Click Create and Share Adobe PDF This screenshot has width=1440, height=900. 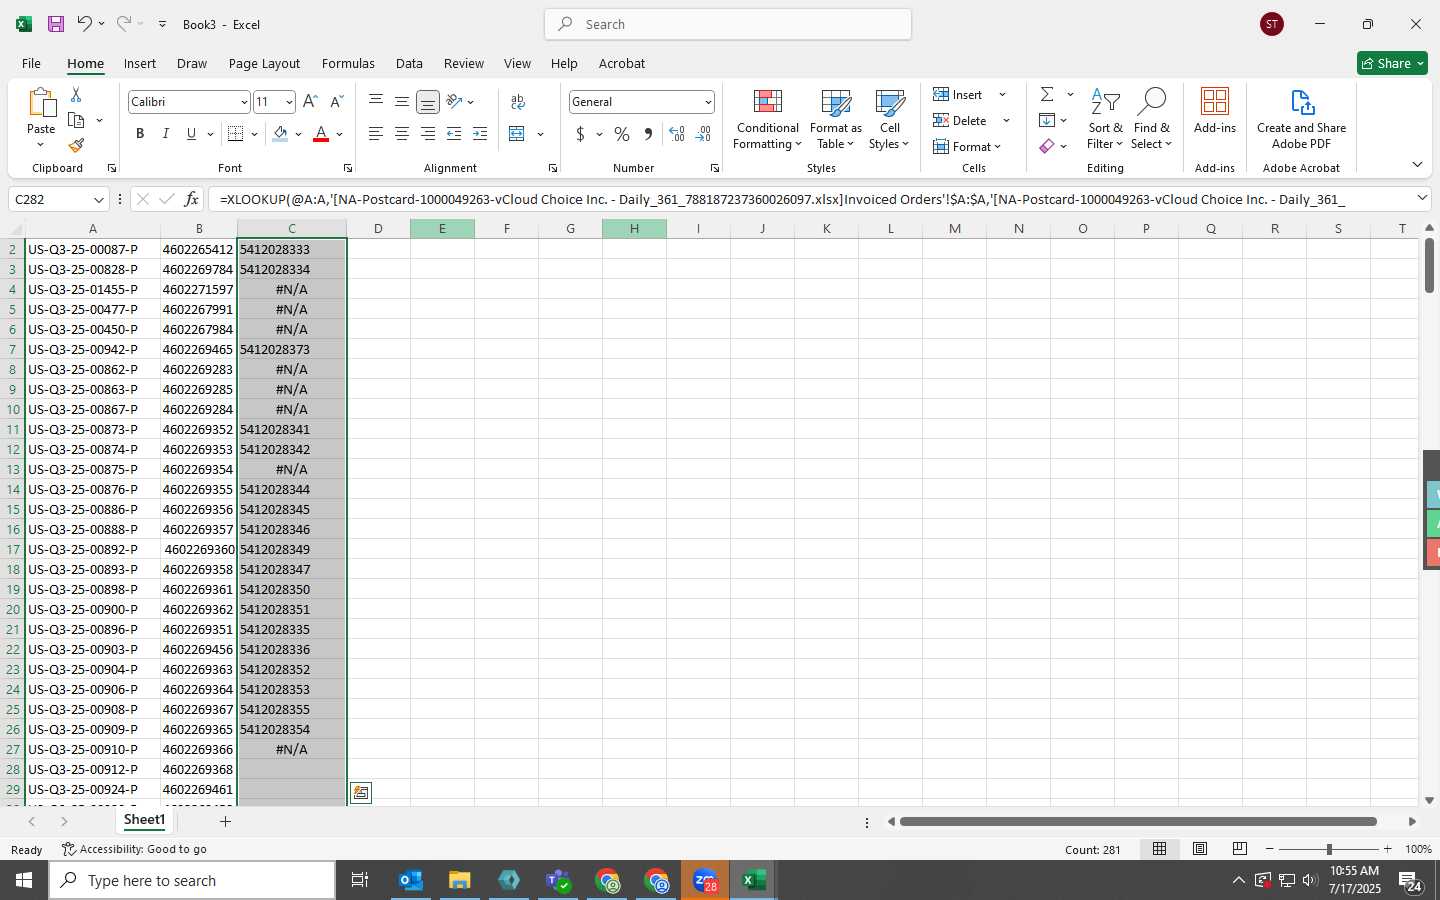click(x=1301, y=120)
